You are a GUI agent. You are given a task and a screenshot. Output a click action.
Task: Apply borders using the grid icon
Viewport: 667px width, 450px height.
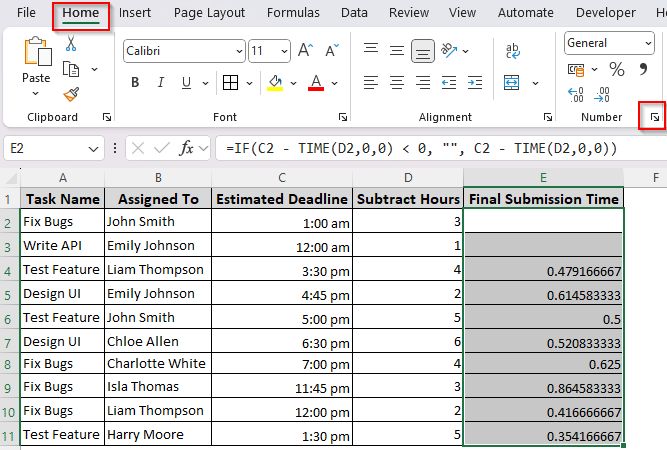click(230, 83)
